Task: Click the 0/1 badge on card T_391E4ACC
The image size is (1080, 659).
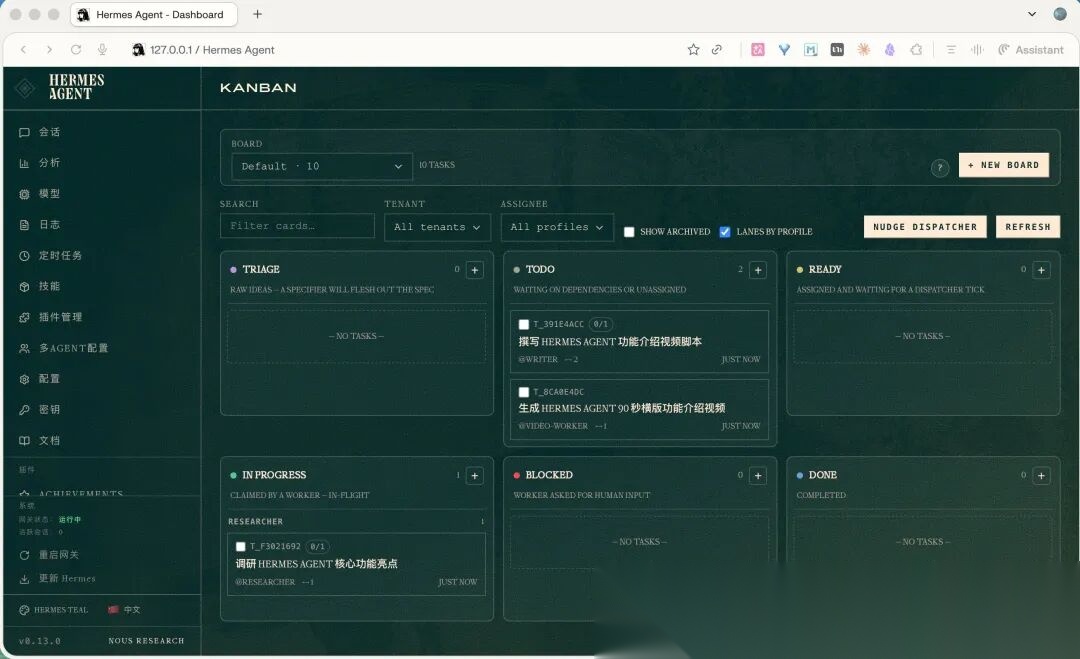Action: click(601, 324)
